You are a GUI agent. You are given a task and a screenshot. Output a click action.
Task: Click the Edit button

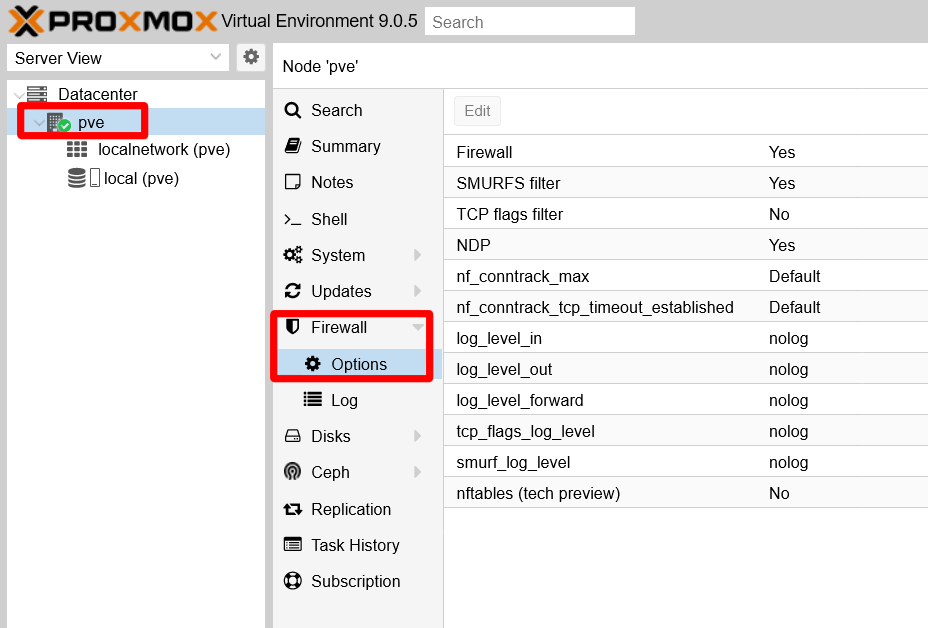tap(476, 110)
